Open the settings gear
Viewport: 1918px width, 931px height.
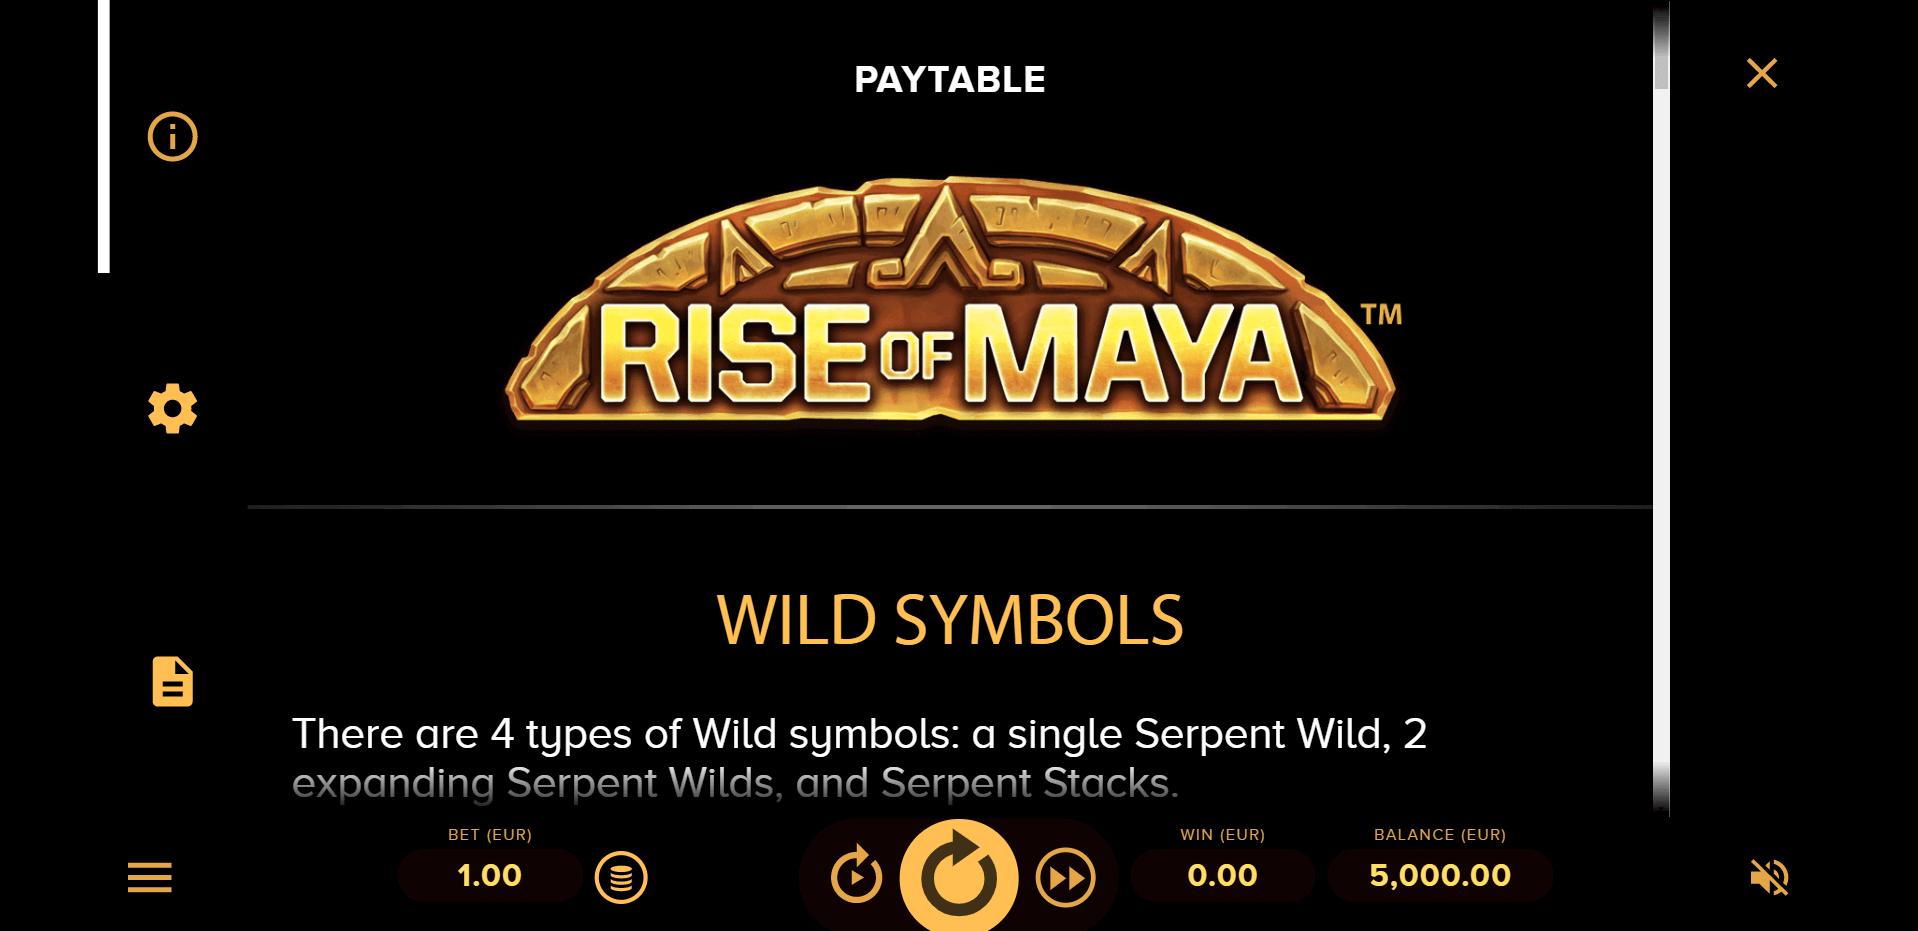click(172, 409)
